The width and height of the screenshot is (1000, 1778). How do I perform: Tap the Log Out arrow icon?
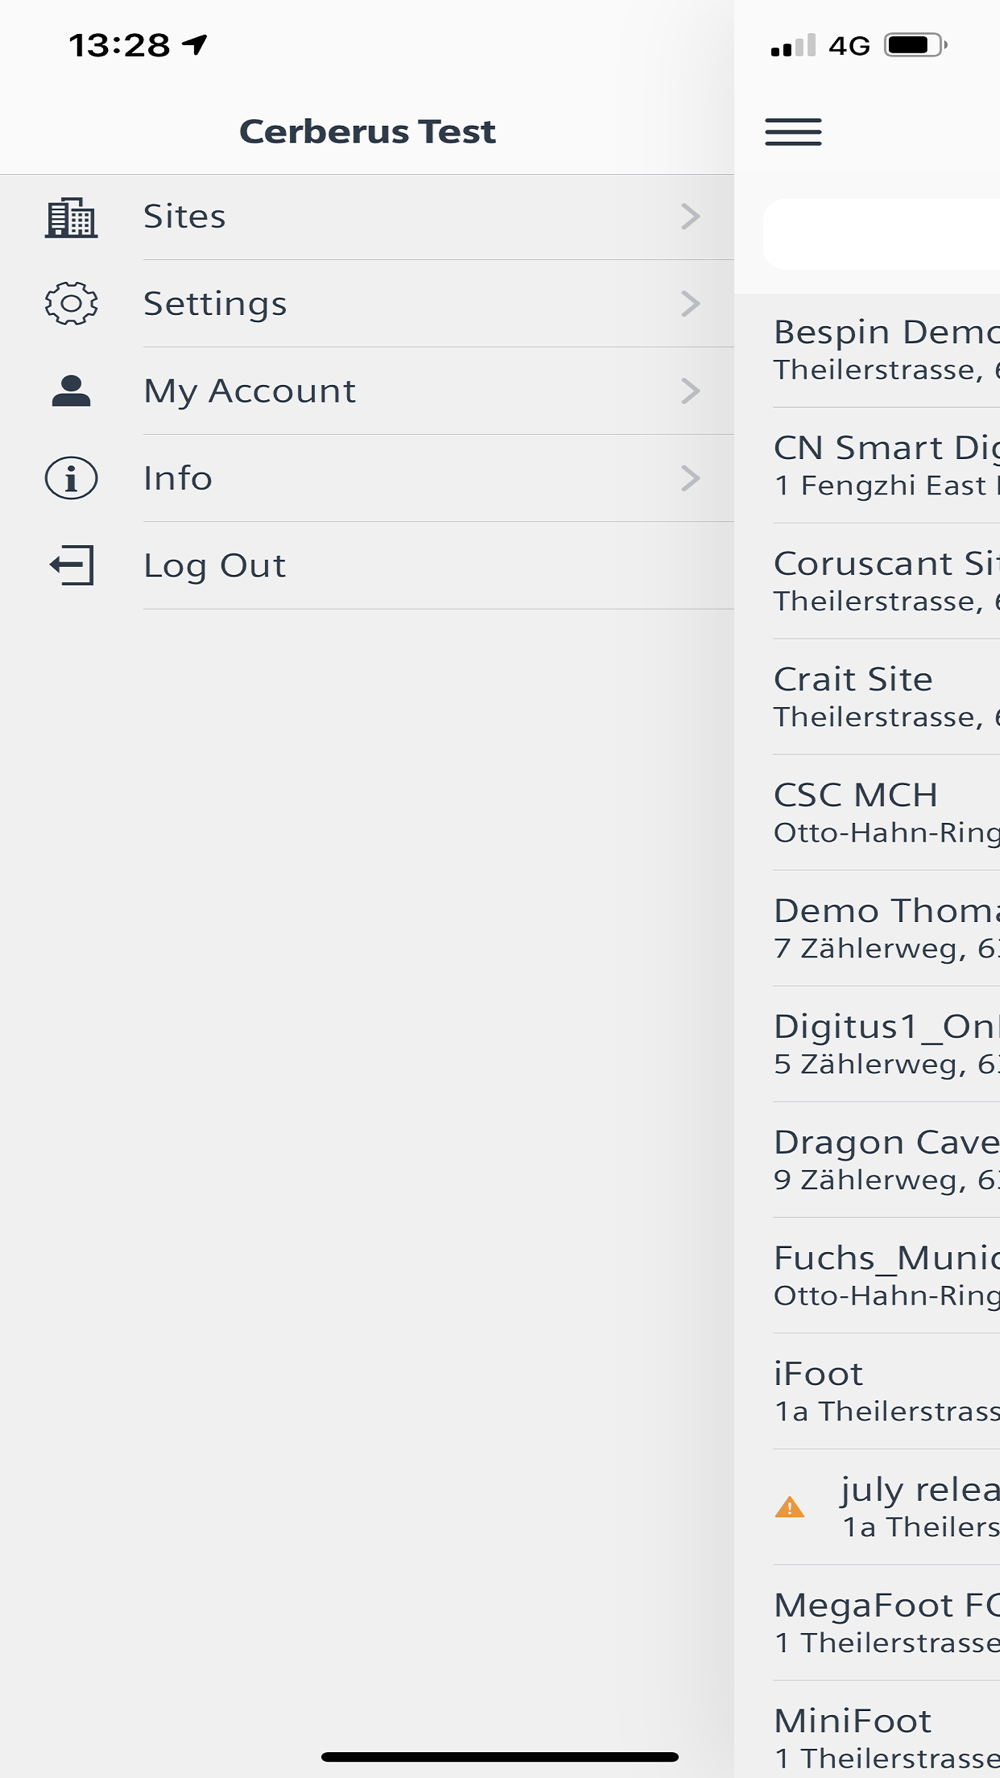(71, 565)
